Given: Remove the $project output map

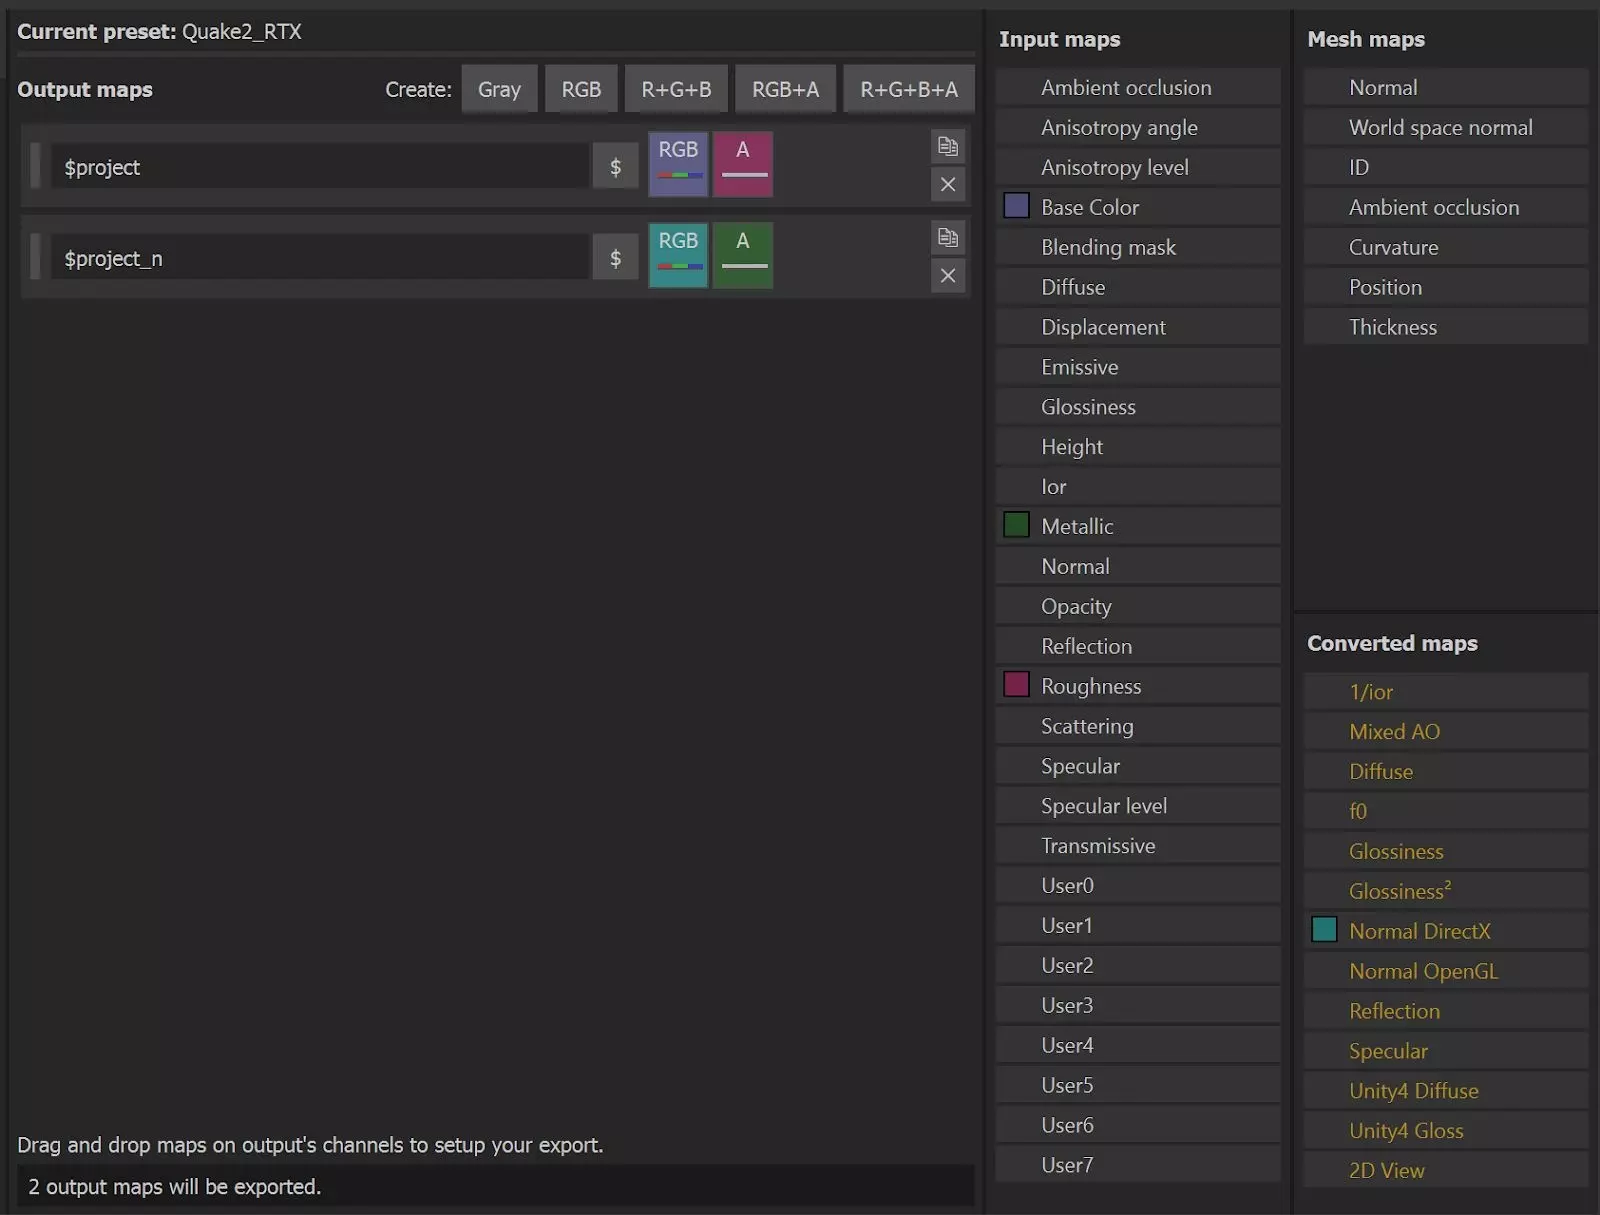Looking at the screenshot, I should tap(947, 185).
